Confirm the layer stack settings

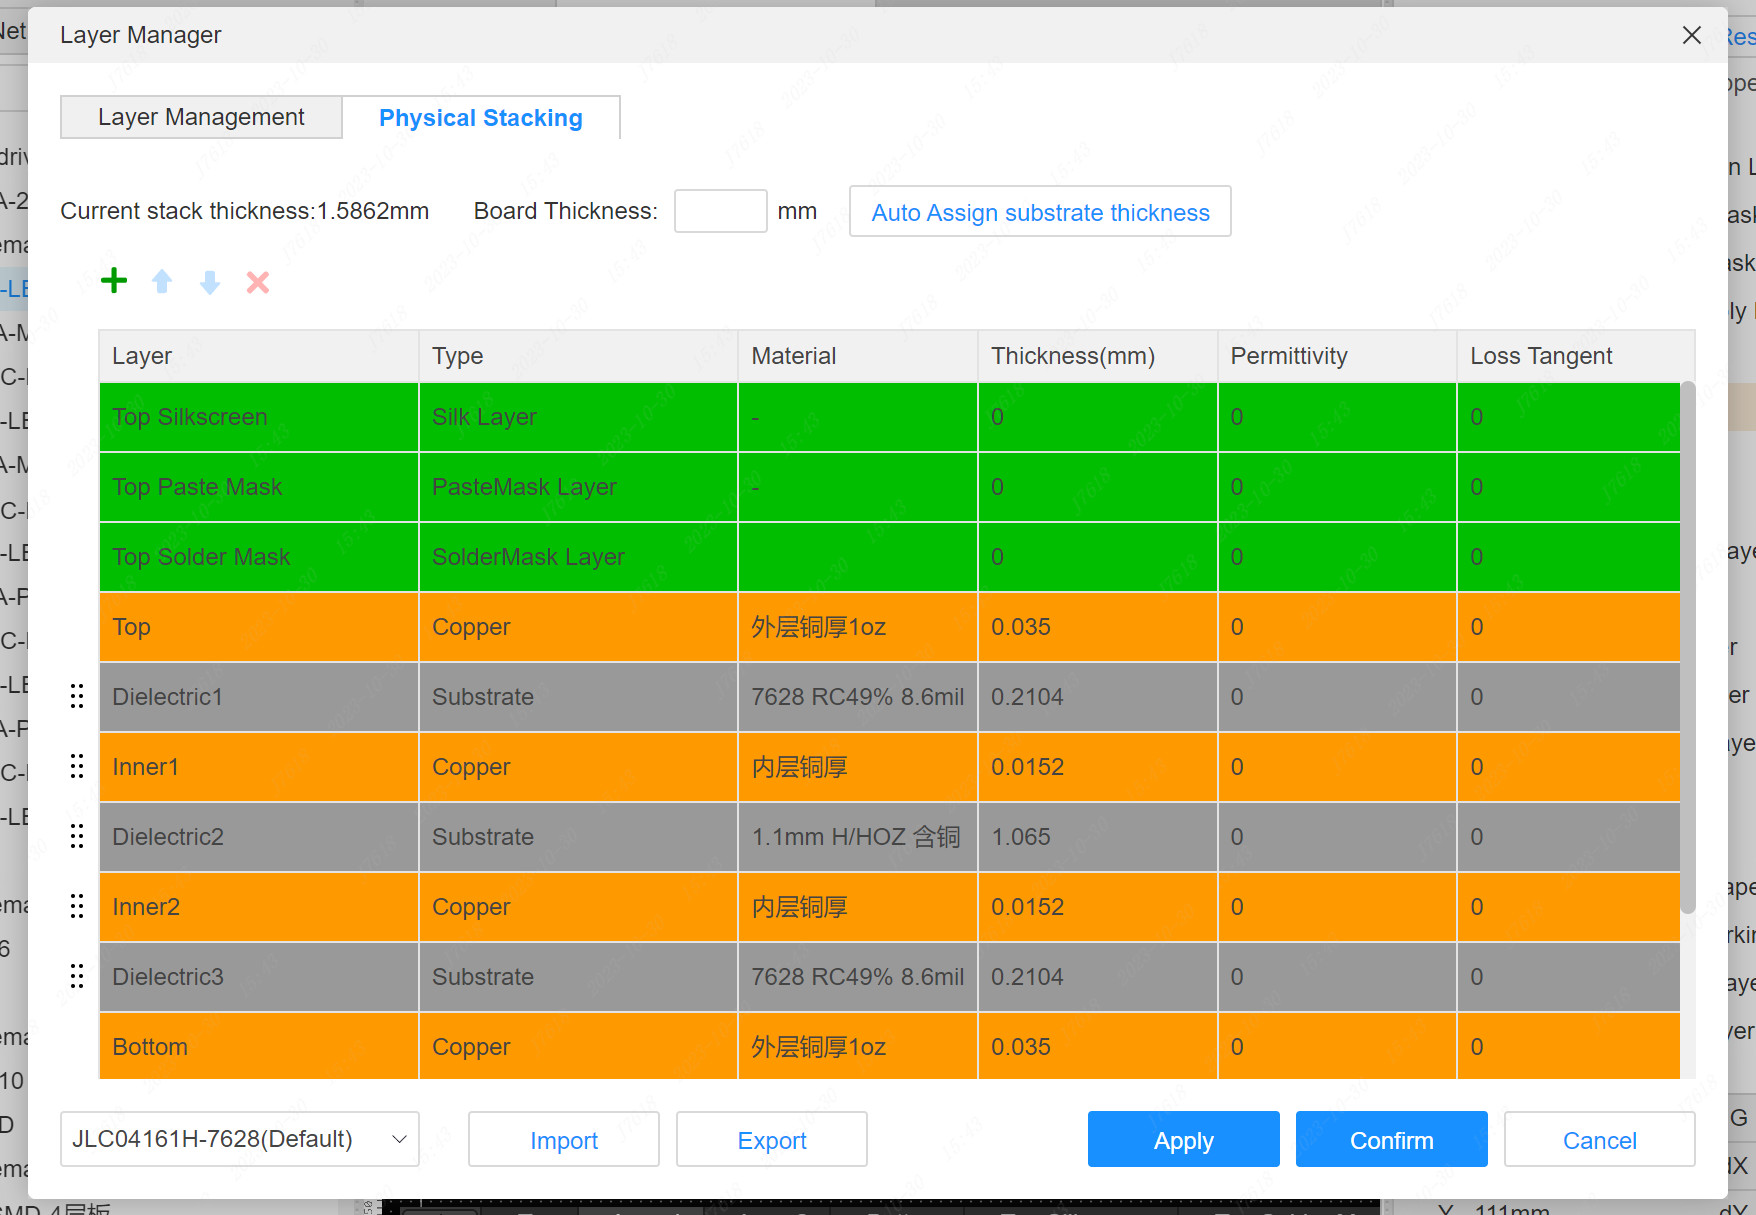coord(1392,1140)
